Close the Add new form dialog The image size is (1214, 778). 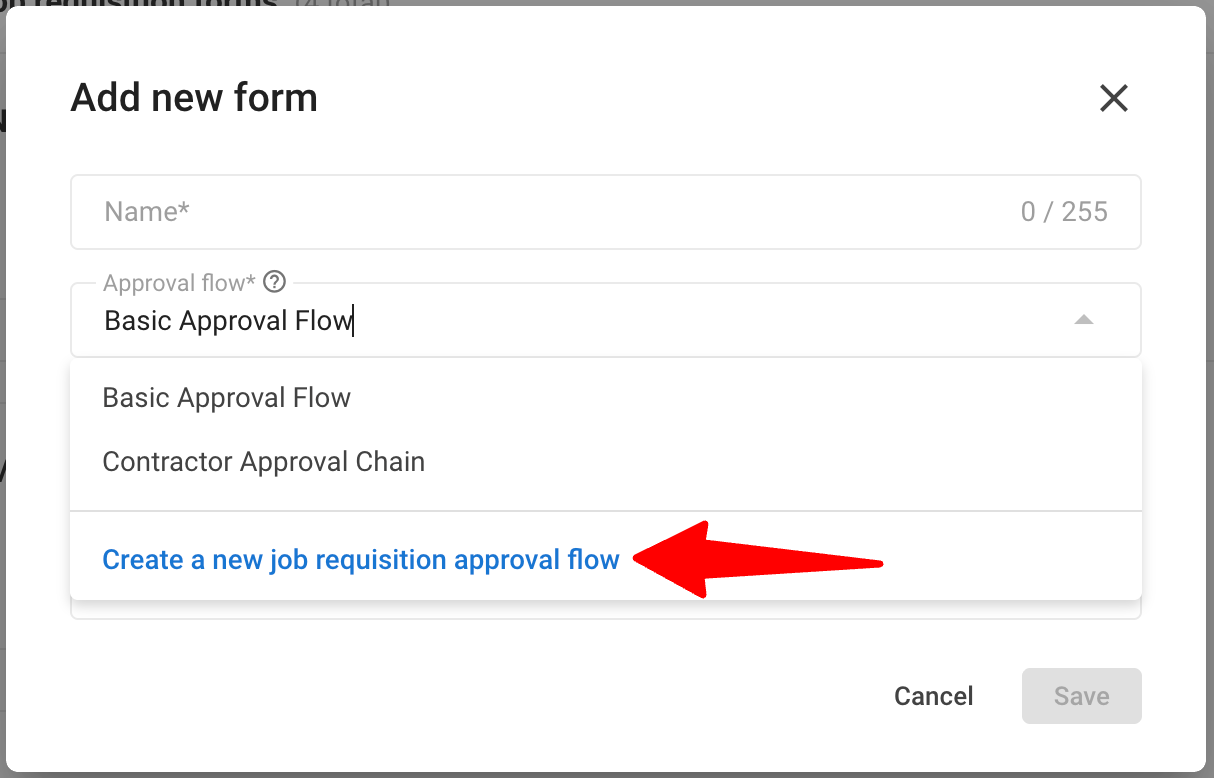coord(1113,98)
